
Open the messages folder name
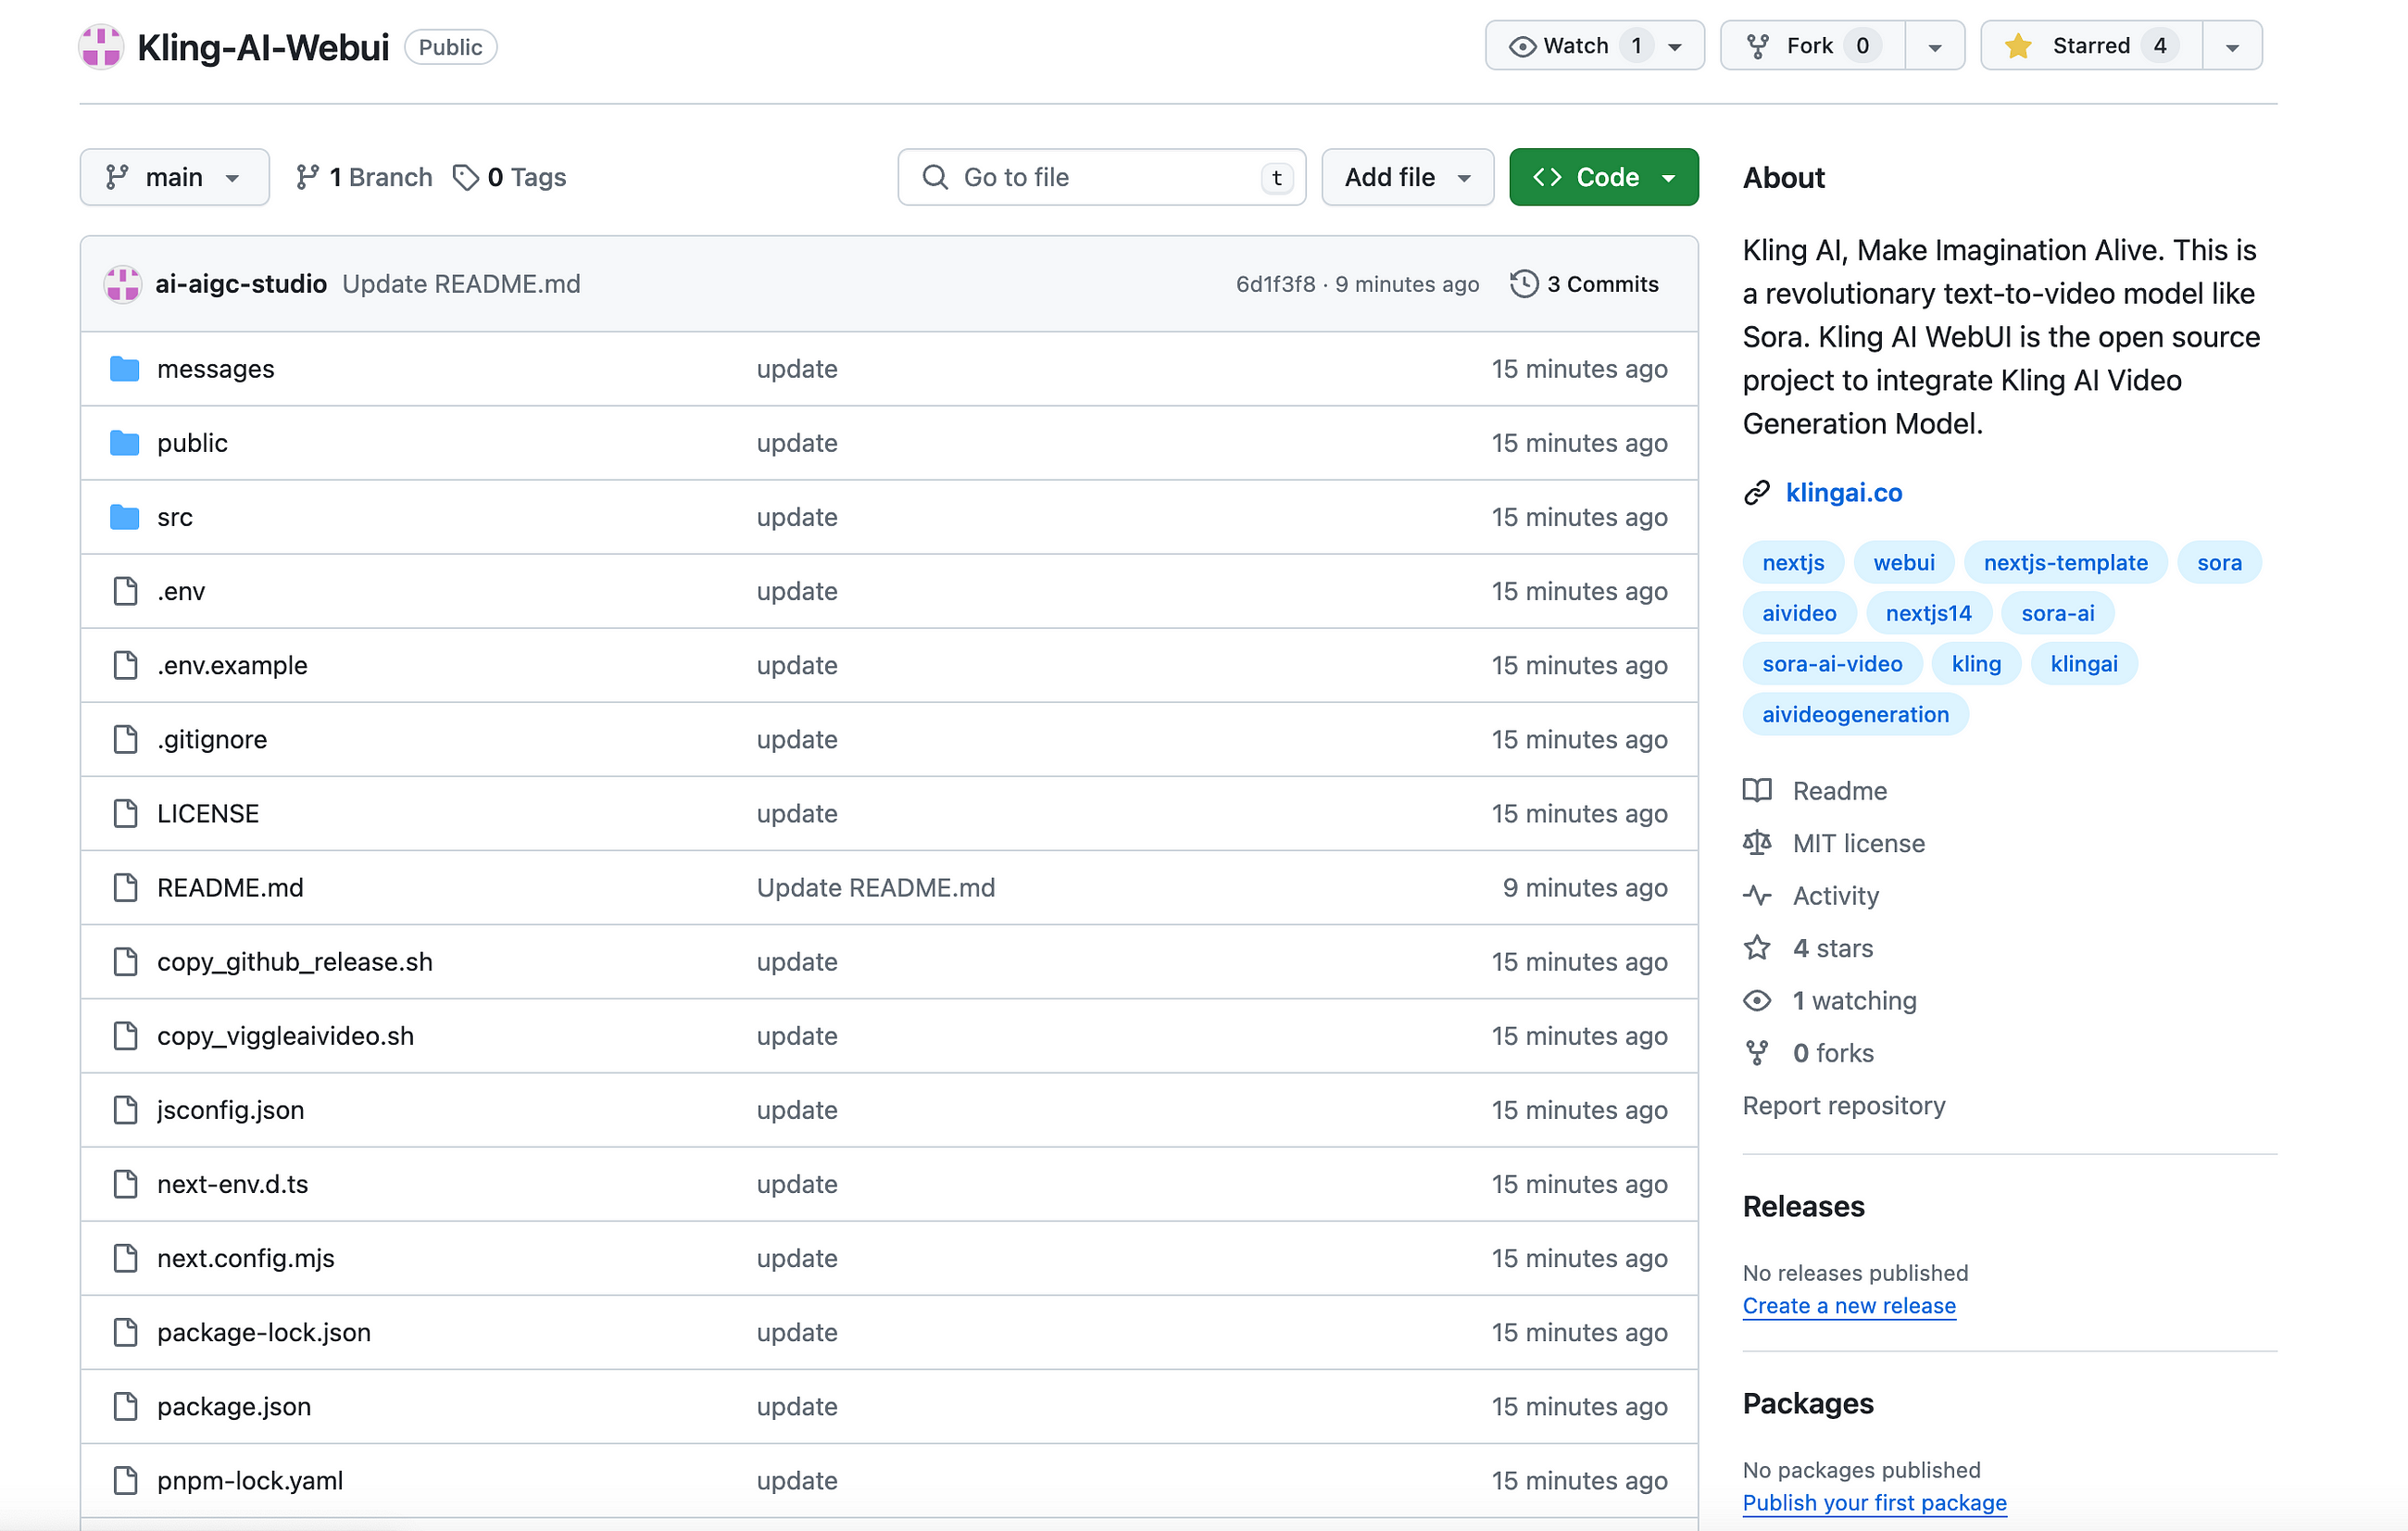215,369
